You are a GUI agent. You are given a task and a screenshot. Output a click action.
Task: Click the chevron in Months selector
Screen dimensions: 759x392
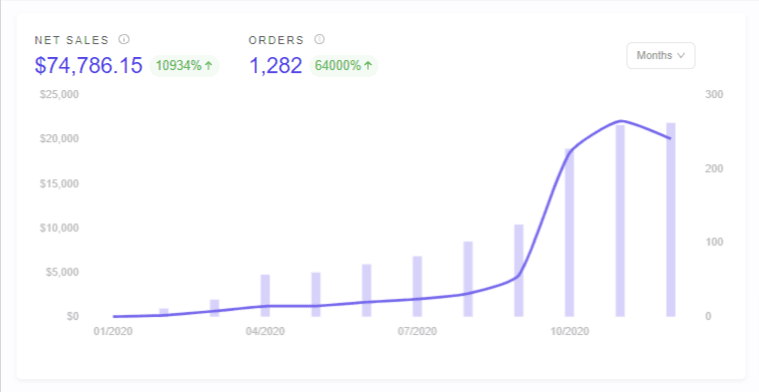coord(681,56)
